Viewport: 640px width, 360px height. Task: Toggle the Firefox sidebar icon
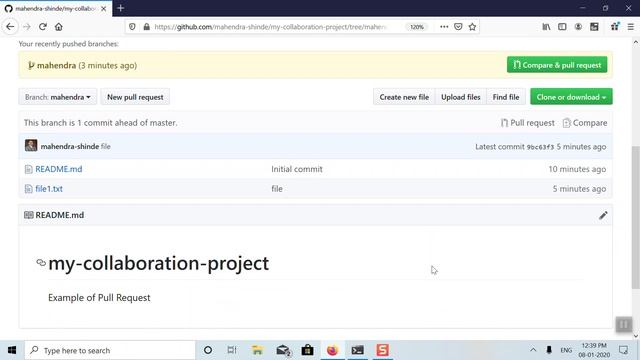(x=562, y=27)
